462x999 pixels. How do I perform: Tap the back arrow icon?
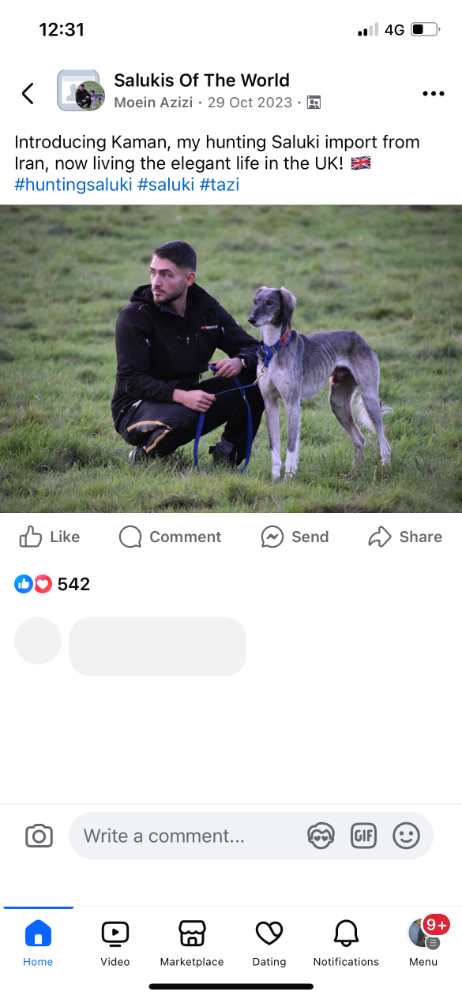point(27,94)
